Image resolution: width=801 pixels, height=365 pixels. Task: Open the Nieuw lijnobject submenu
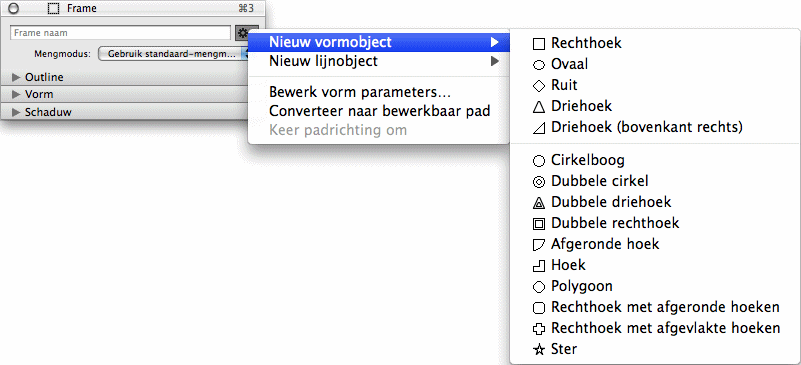point(379,61)
